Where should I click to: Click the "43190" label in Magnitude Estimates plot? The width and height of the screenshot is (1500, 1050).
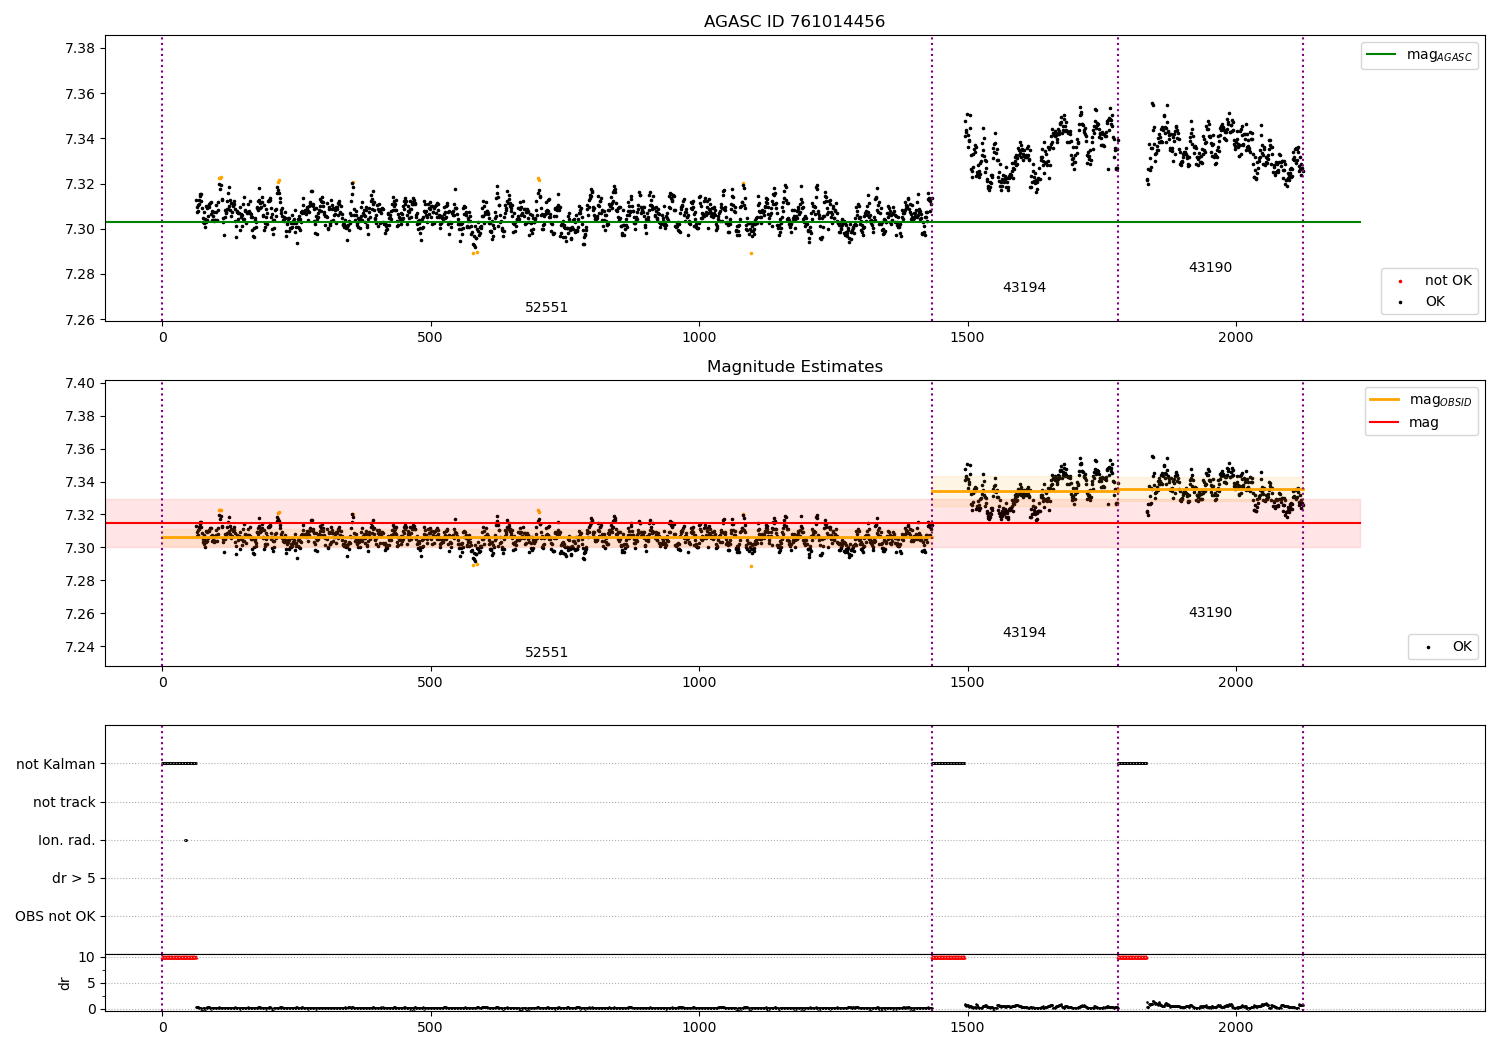point(1210,613)
